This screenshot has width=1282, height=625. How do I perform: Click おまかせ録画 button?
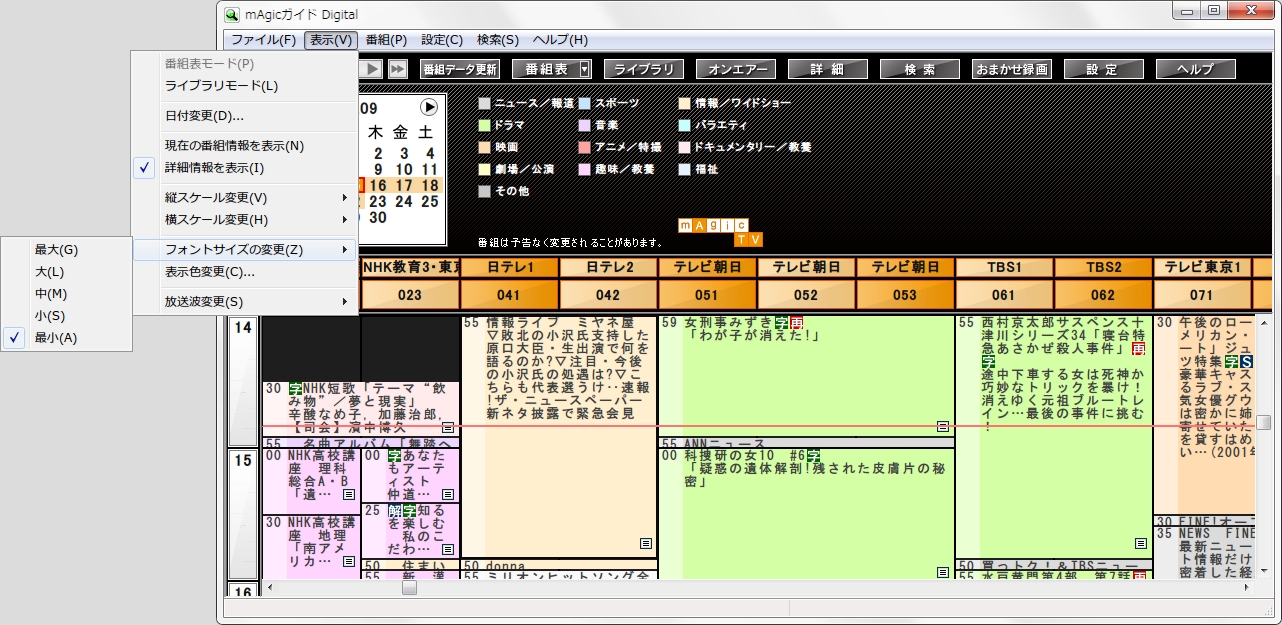coord(1012,69)
